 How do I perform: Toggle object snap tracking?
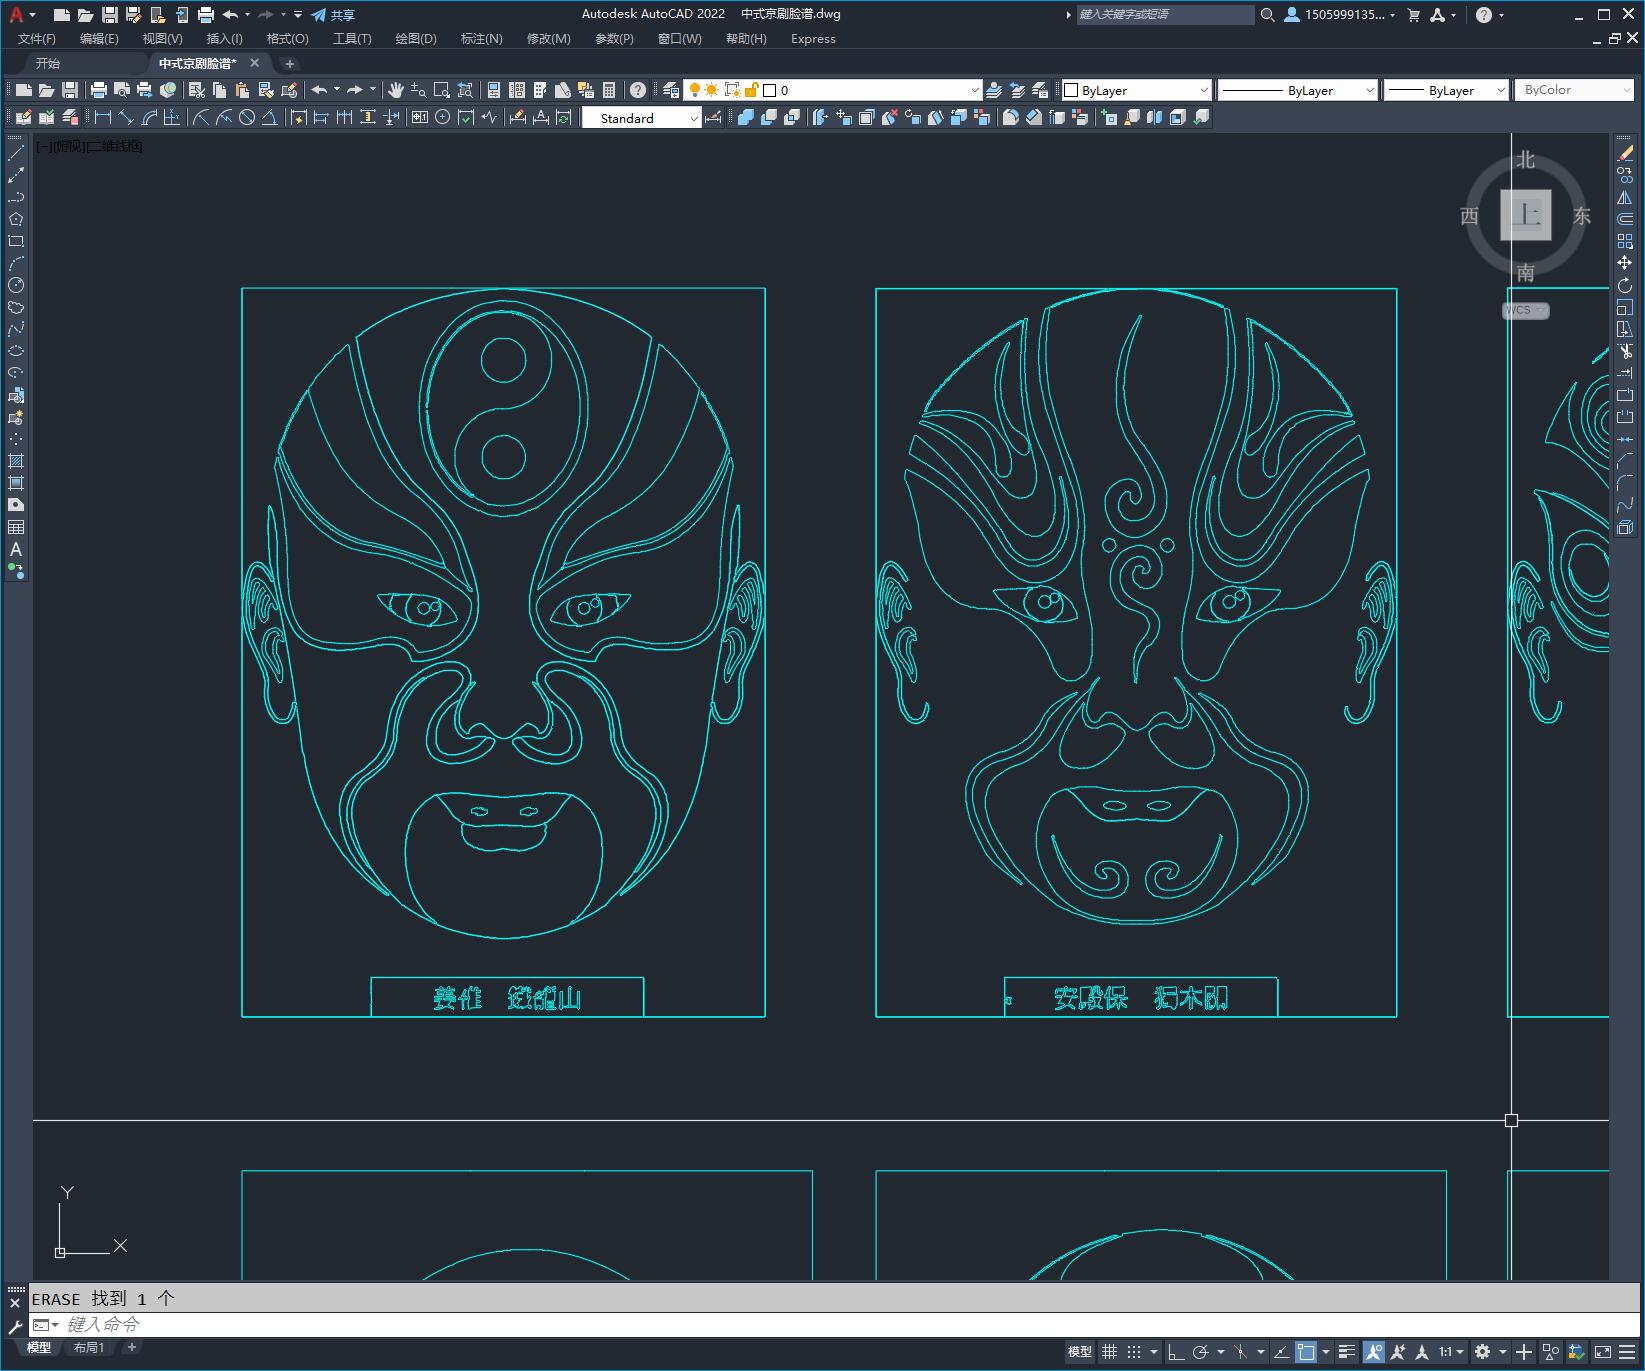1281,1352
